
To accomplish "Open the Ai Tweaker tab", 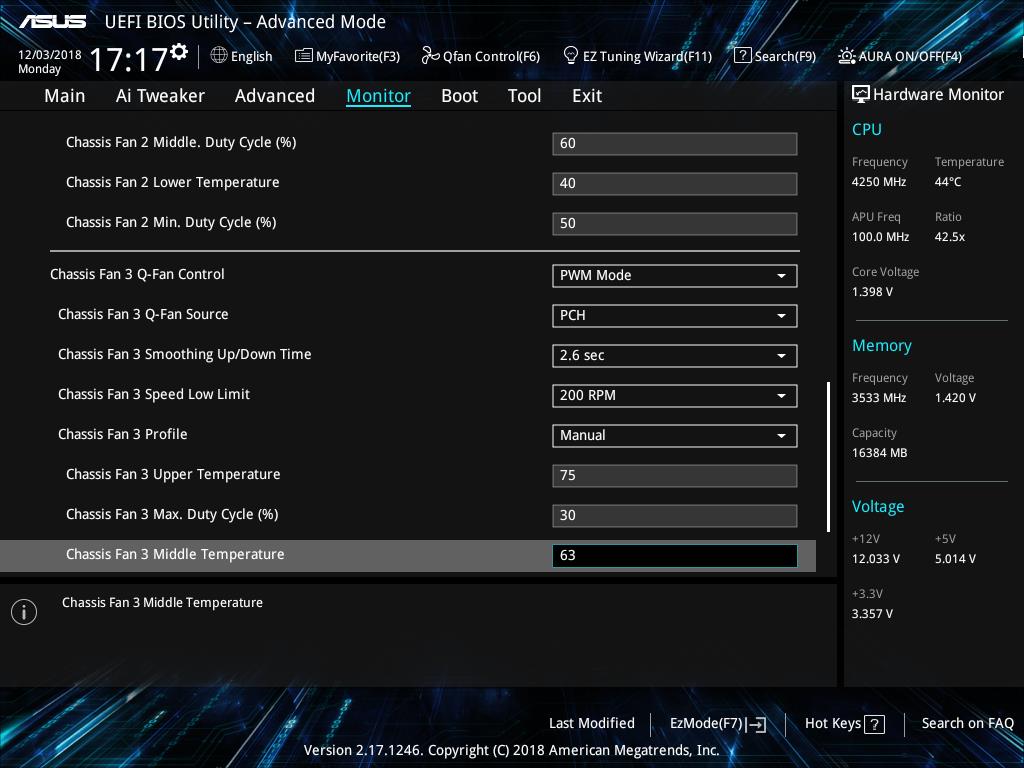I will (x=160, y=96).
